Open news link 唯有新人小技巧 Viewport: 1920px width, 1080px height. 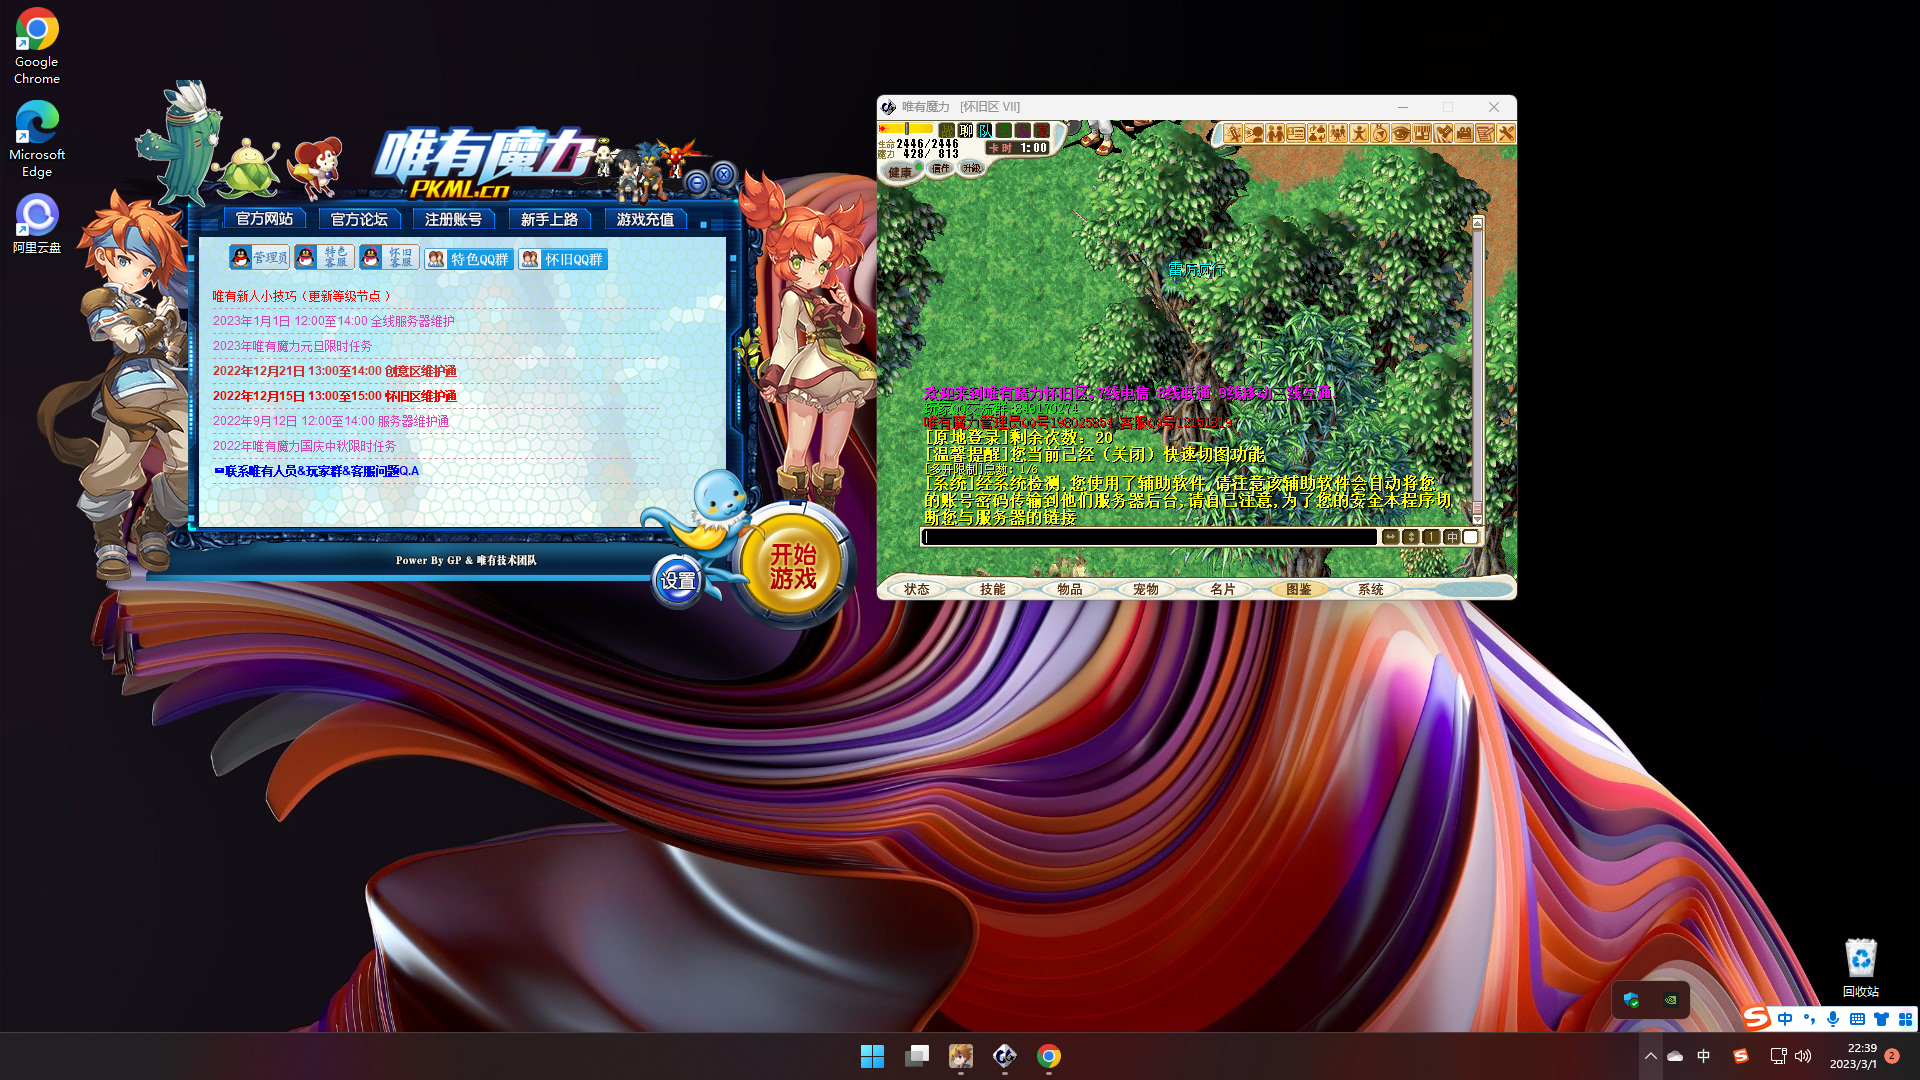[x=301, y=296]
